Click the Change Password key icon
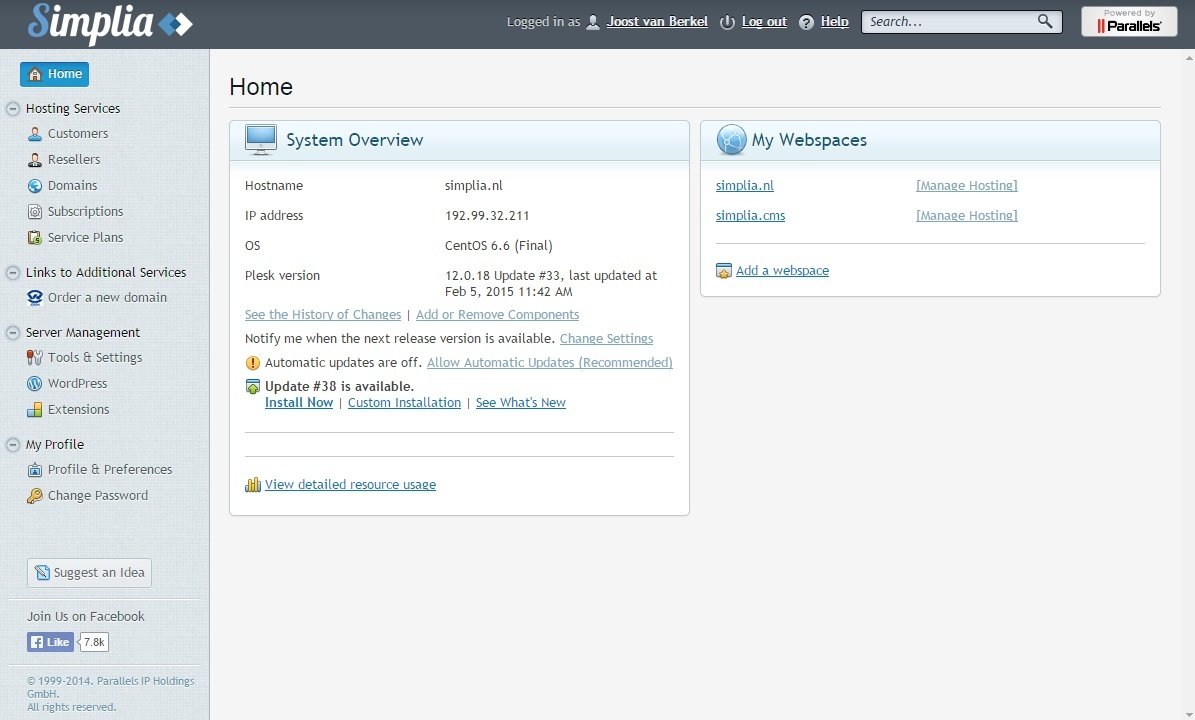1195x720 pixels. [x=34, y=496]
